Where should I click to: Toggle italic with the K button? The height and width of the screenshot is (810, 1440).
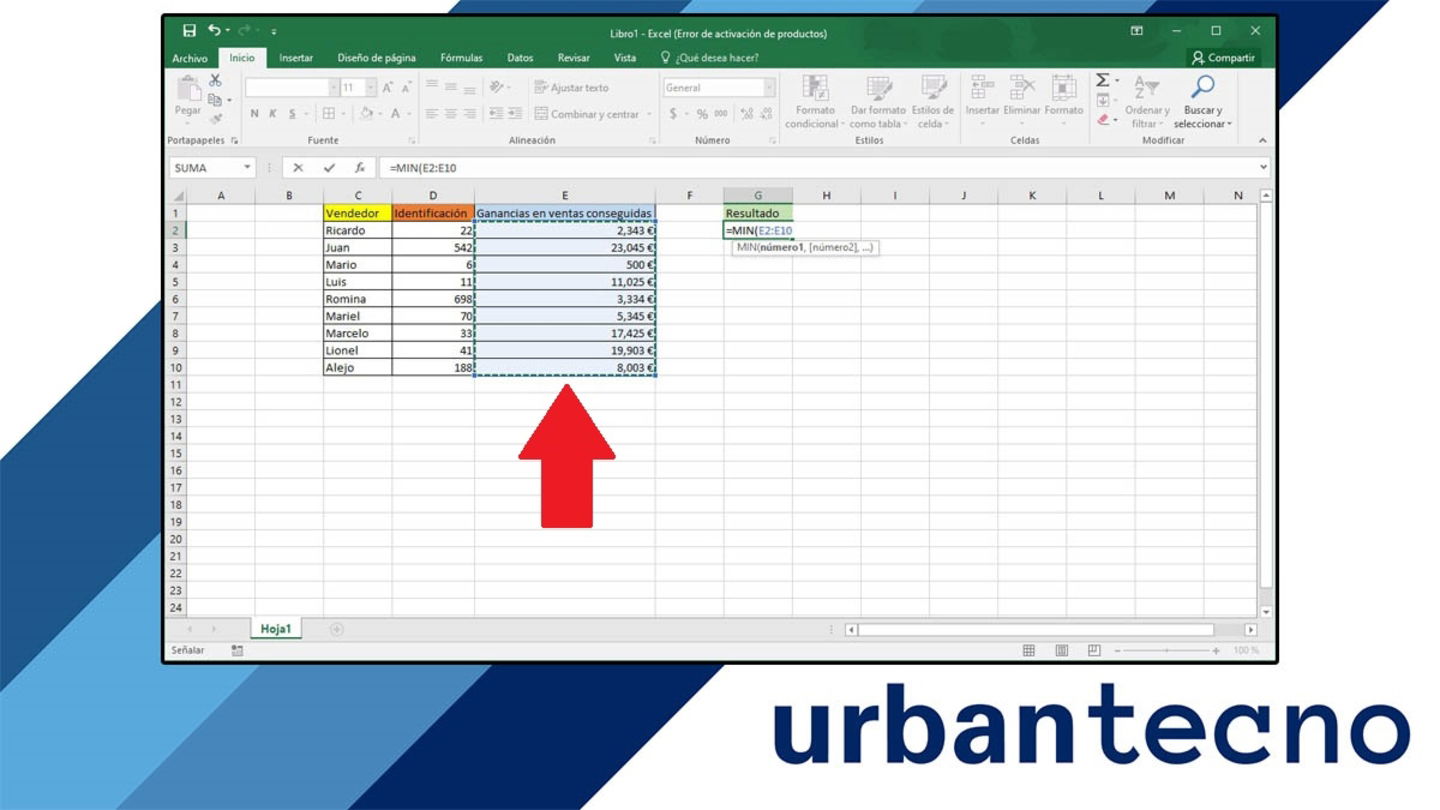click(273, 114)
